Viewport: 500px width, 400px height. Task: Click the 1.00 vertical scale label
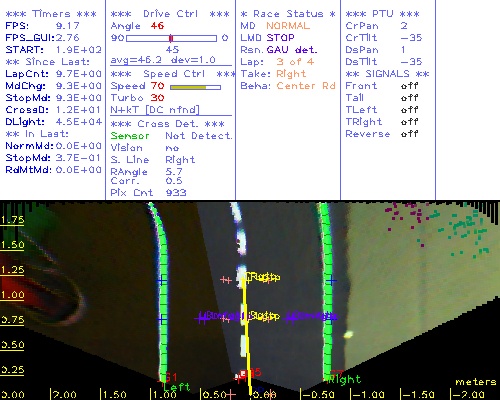(12, 295)
